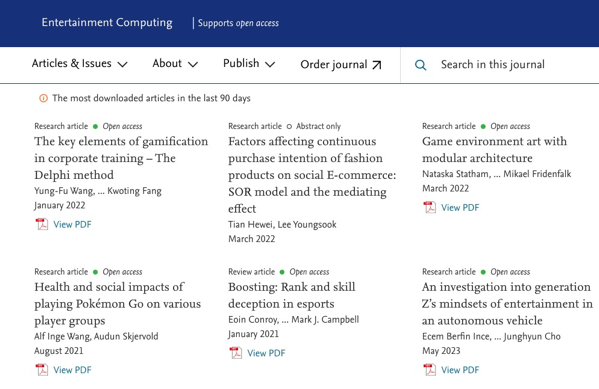Expand the Publish menu chevron
599x389 pixels.
point(270,65)
